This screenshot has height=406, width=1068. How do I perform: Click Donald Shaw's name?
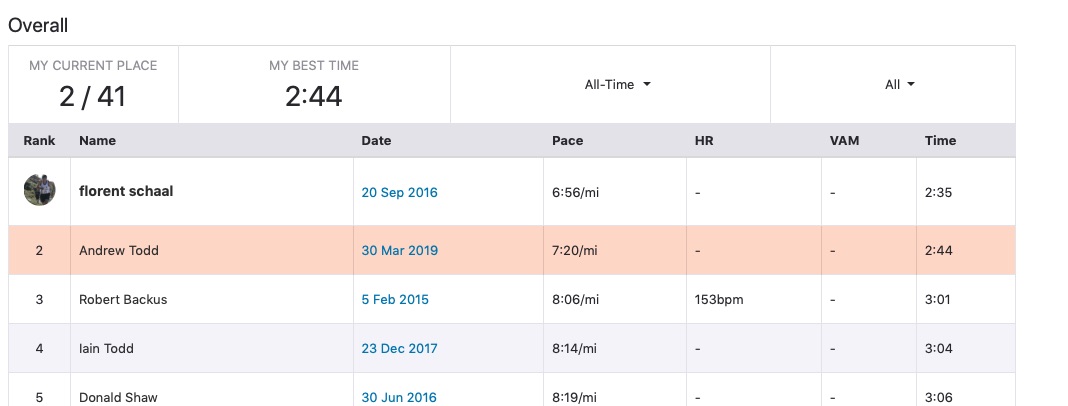click(x=118, y=397)
